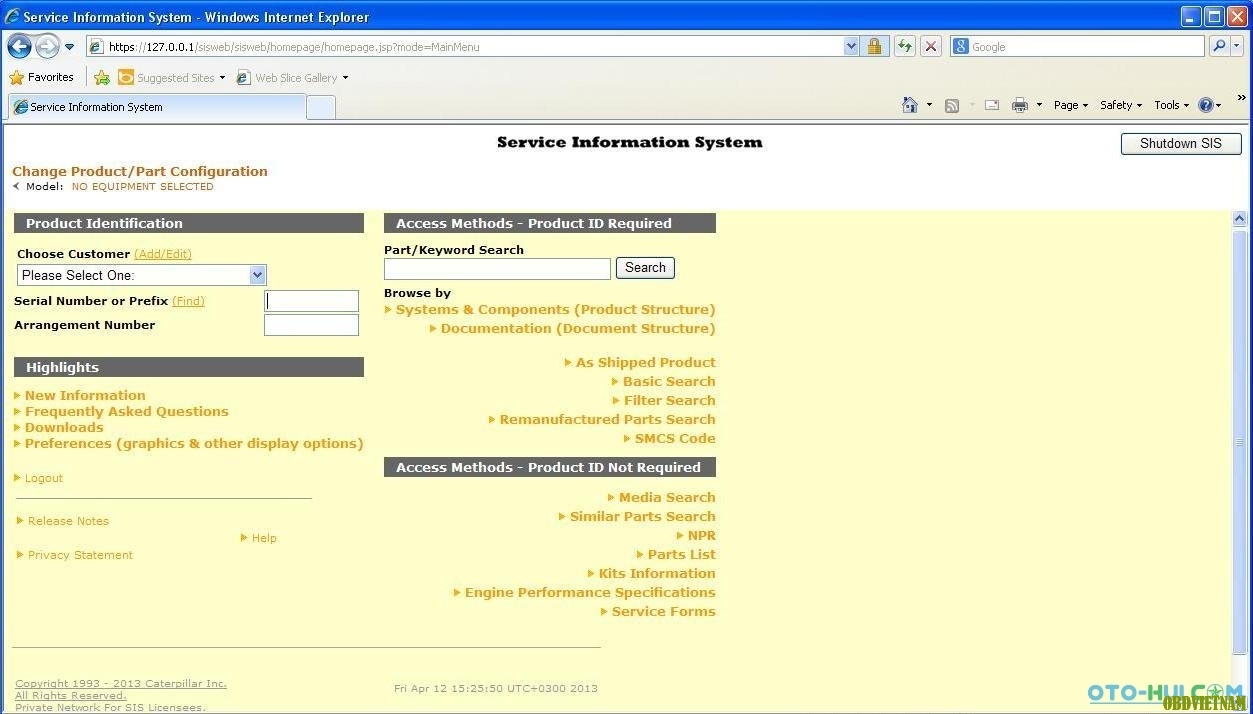
Task: Open SMCS Code
Action: (x=675, y=439)
